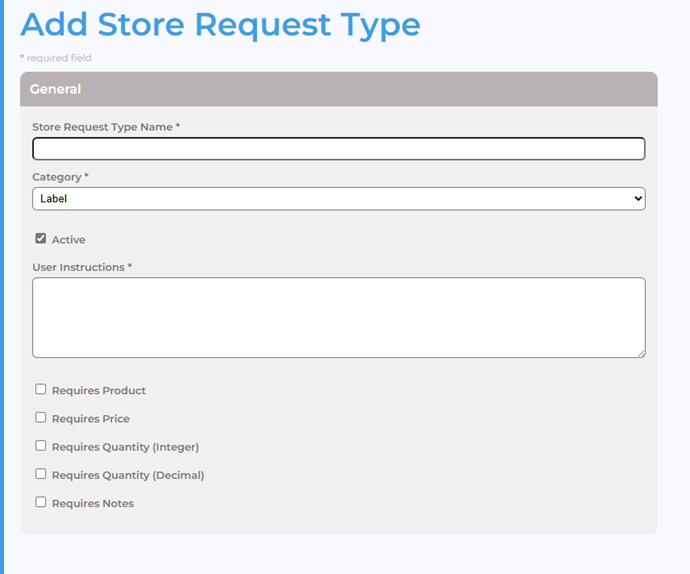Click the Requires Notes label text

(92, 503)
